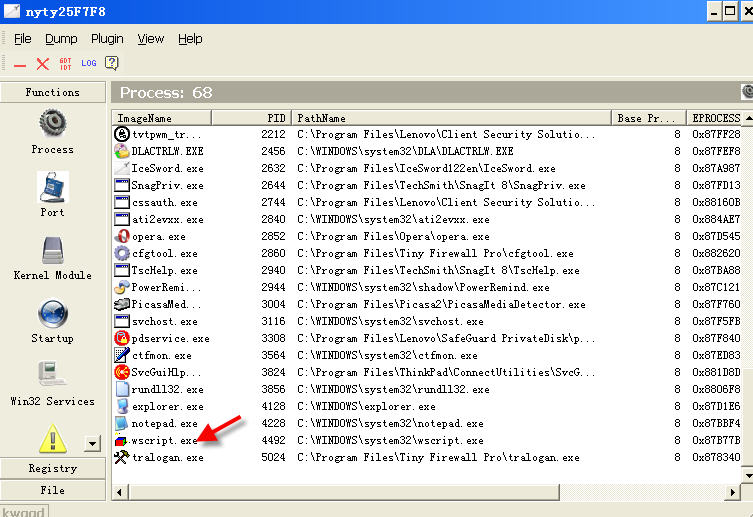Select the rundll32.exe process name
753x517 pixels.
click(168, 389)
